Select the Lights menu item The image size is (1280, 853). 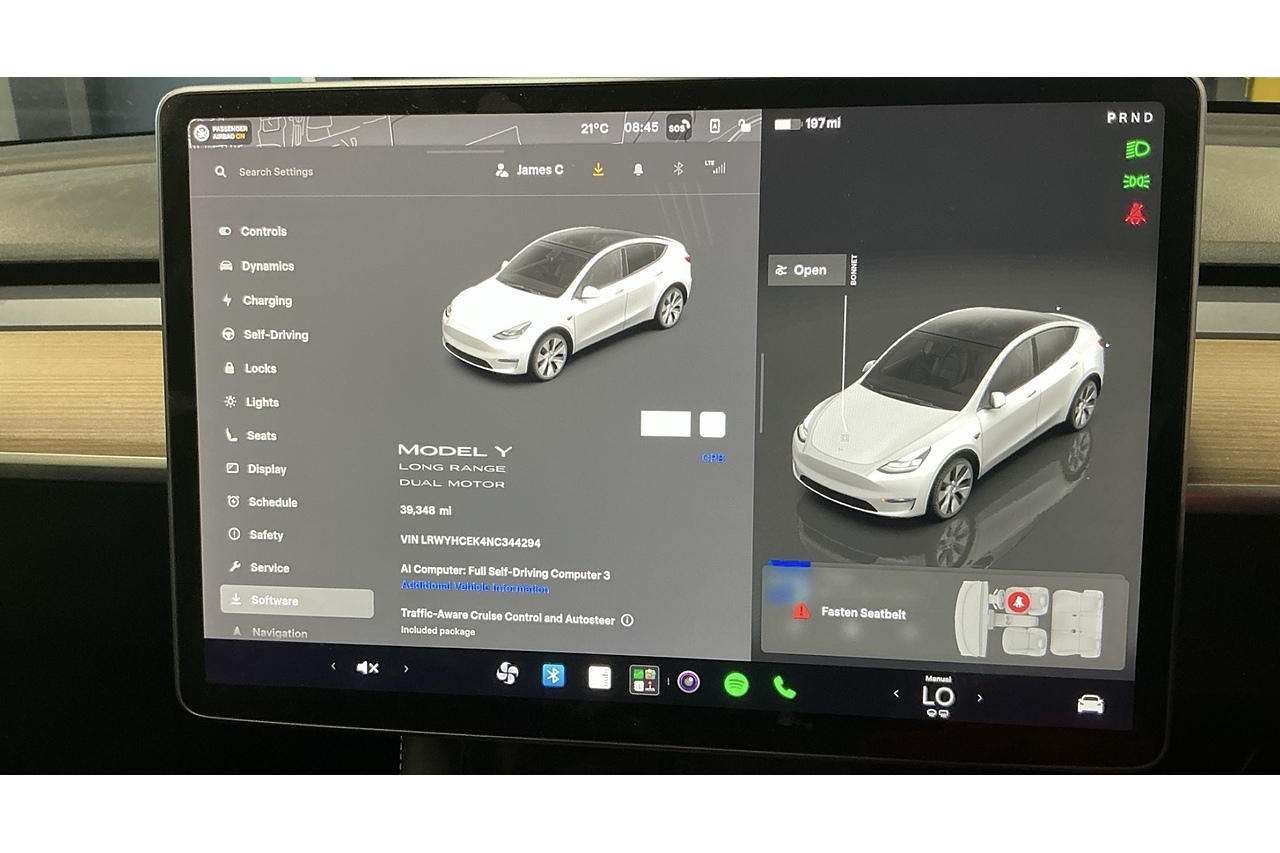[x=252, y=402]
